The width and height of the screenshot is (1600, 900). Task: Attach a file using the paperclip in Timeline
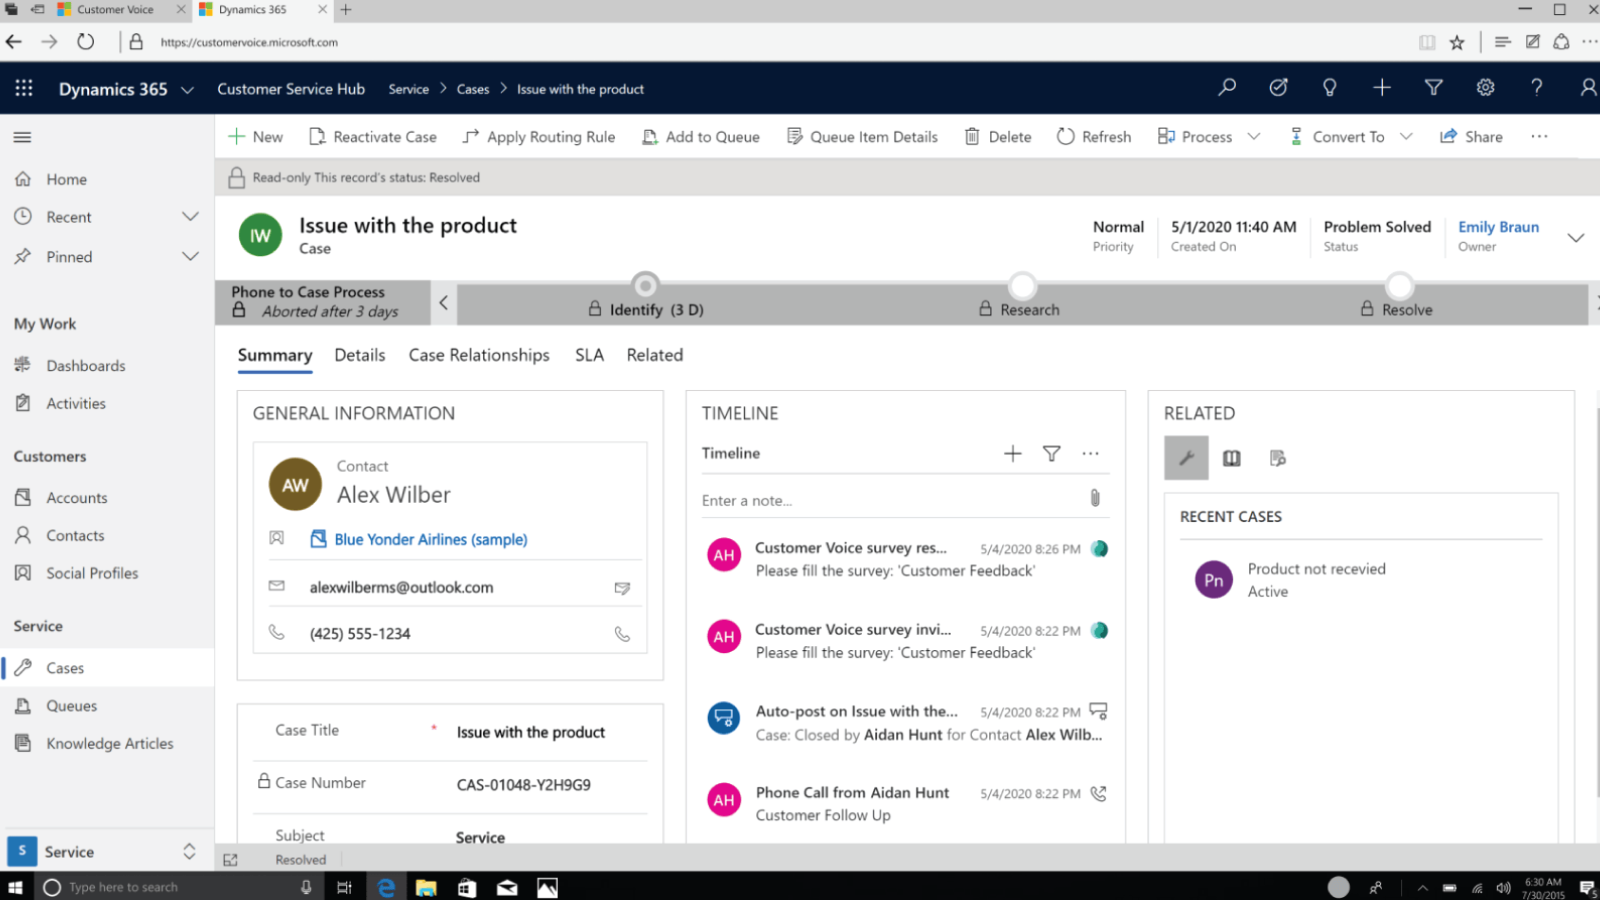point(1095,497)
